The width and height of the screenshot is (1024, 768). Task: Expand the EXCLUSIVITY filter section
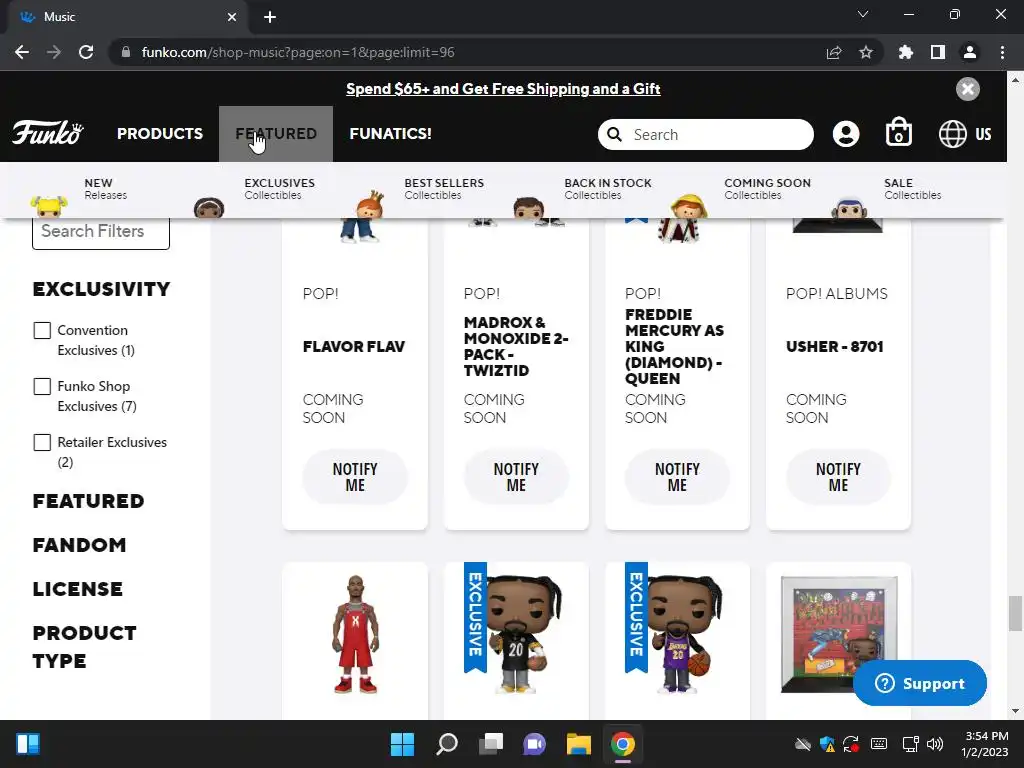pyautogui.click(x=101, y=289)
